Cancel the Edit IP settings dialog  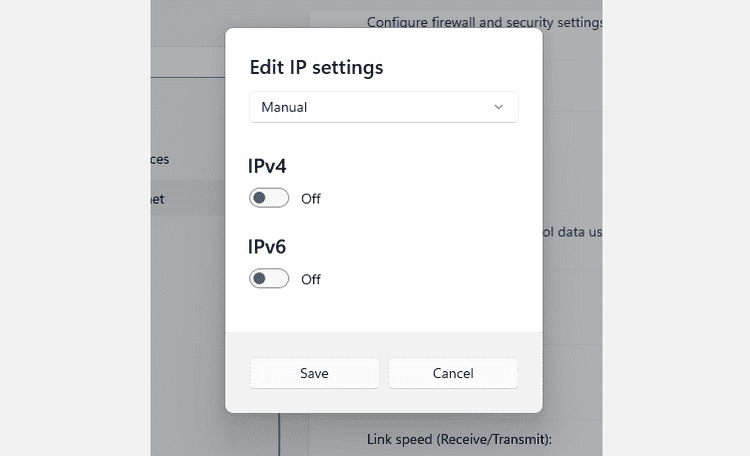coord(453,373)
